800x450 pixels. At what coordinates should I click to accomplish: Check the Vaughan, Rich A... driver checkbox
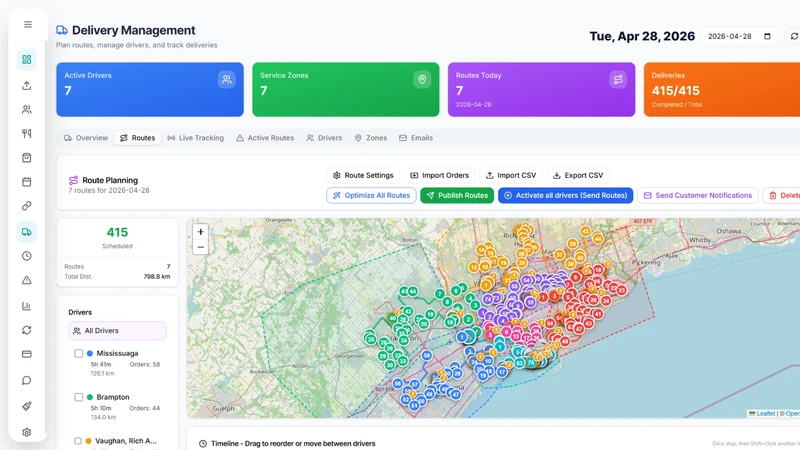click(79, 441)
